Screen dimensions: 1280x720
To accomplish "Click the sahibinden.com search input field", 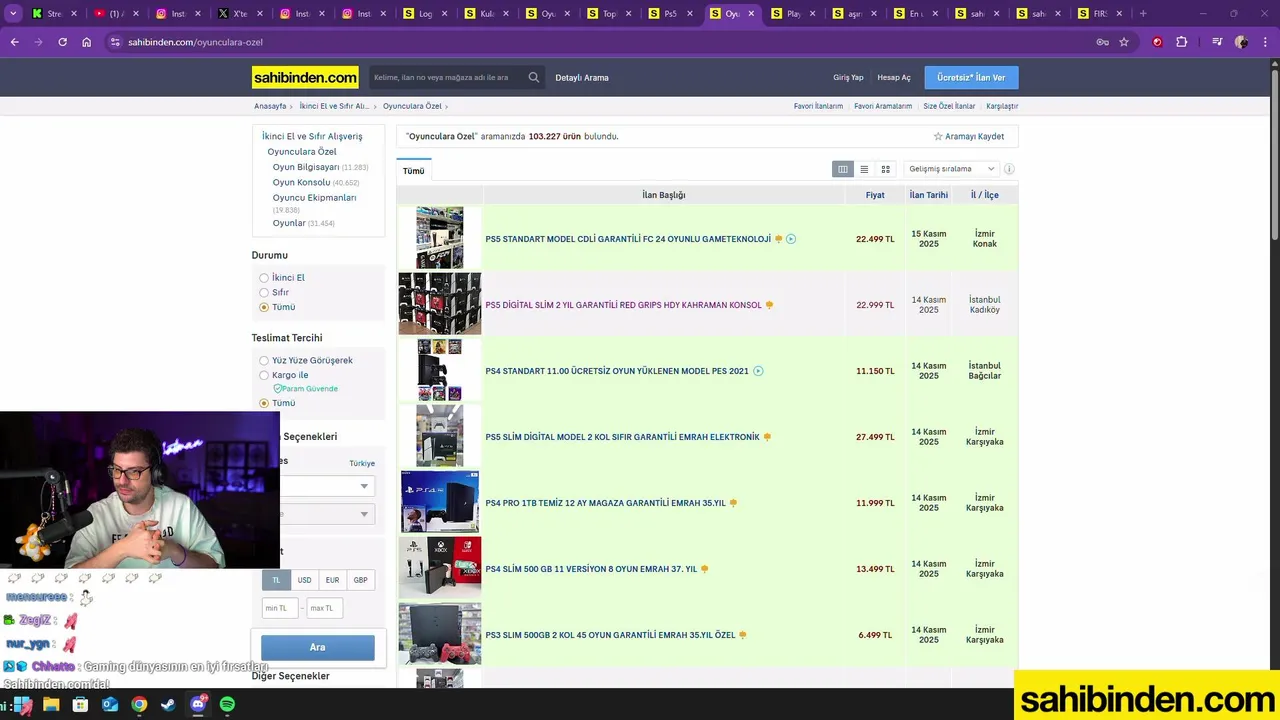I will (x=448, y=77).
